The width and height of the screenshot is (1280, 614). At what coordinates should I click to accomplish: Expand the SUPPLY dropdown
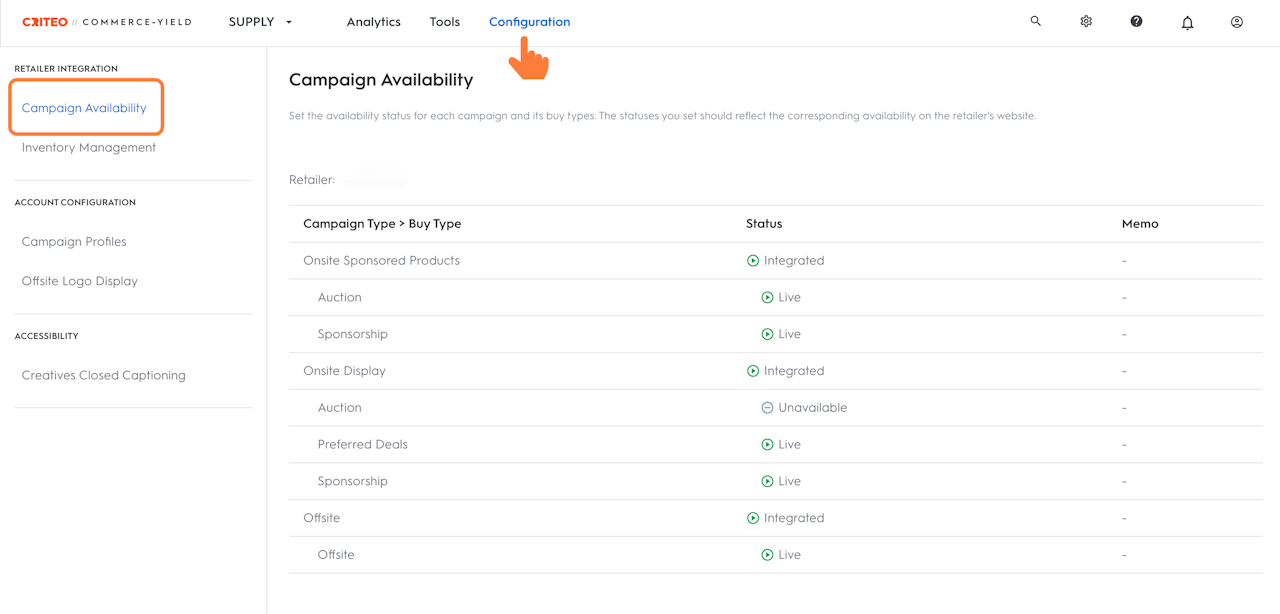(x=260, y=22)
